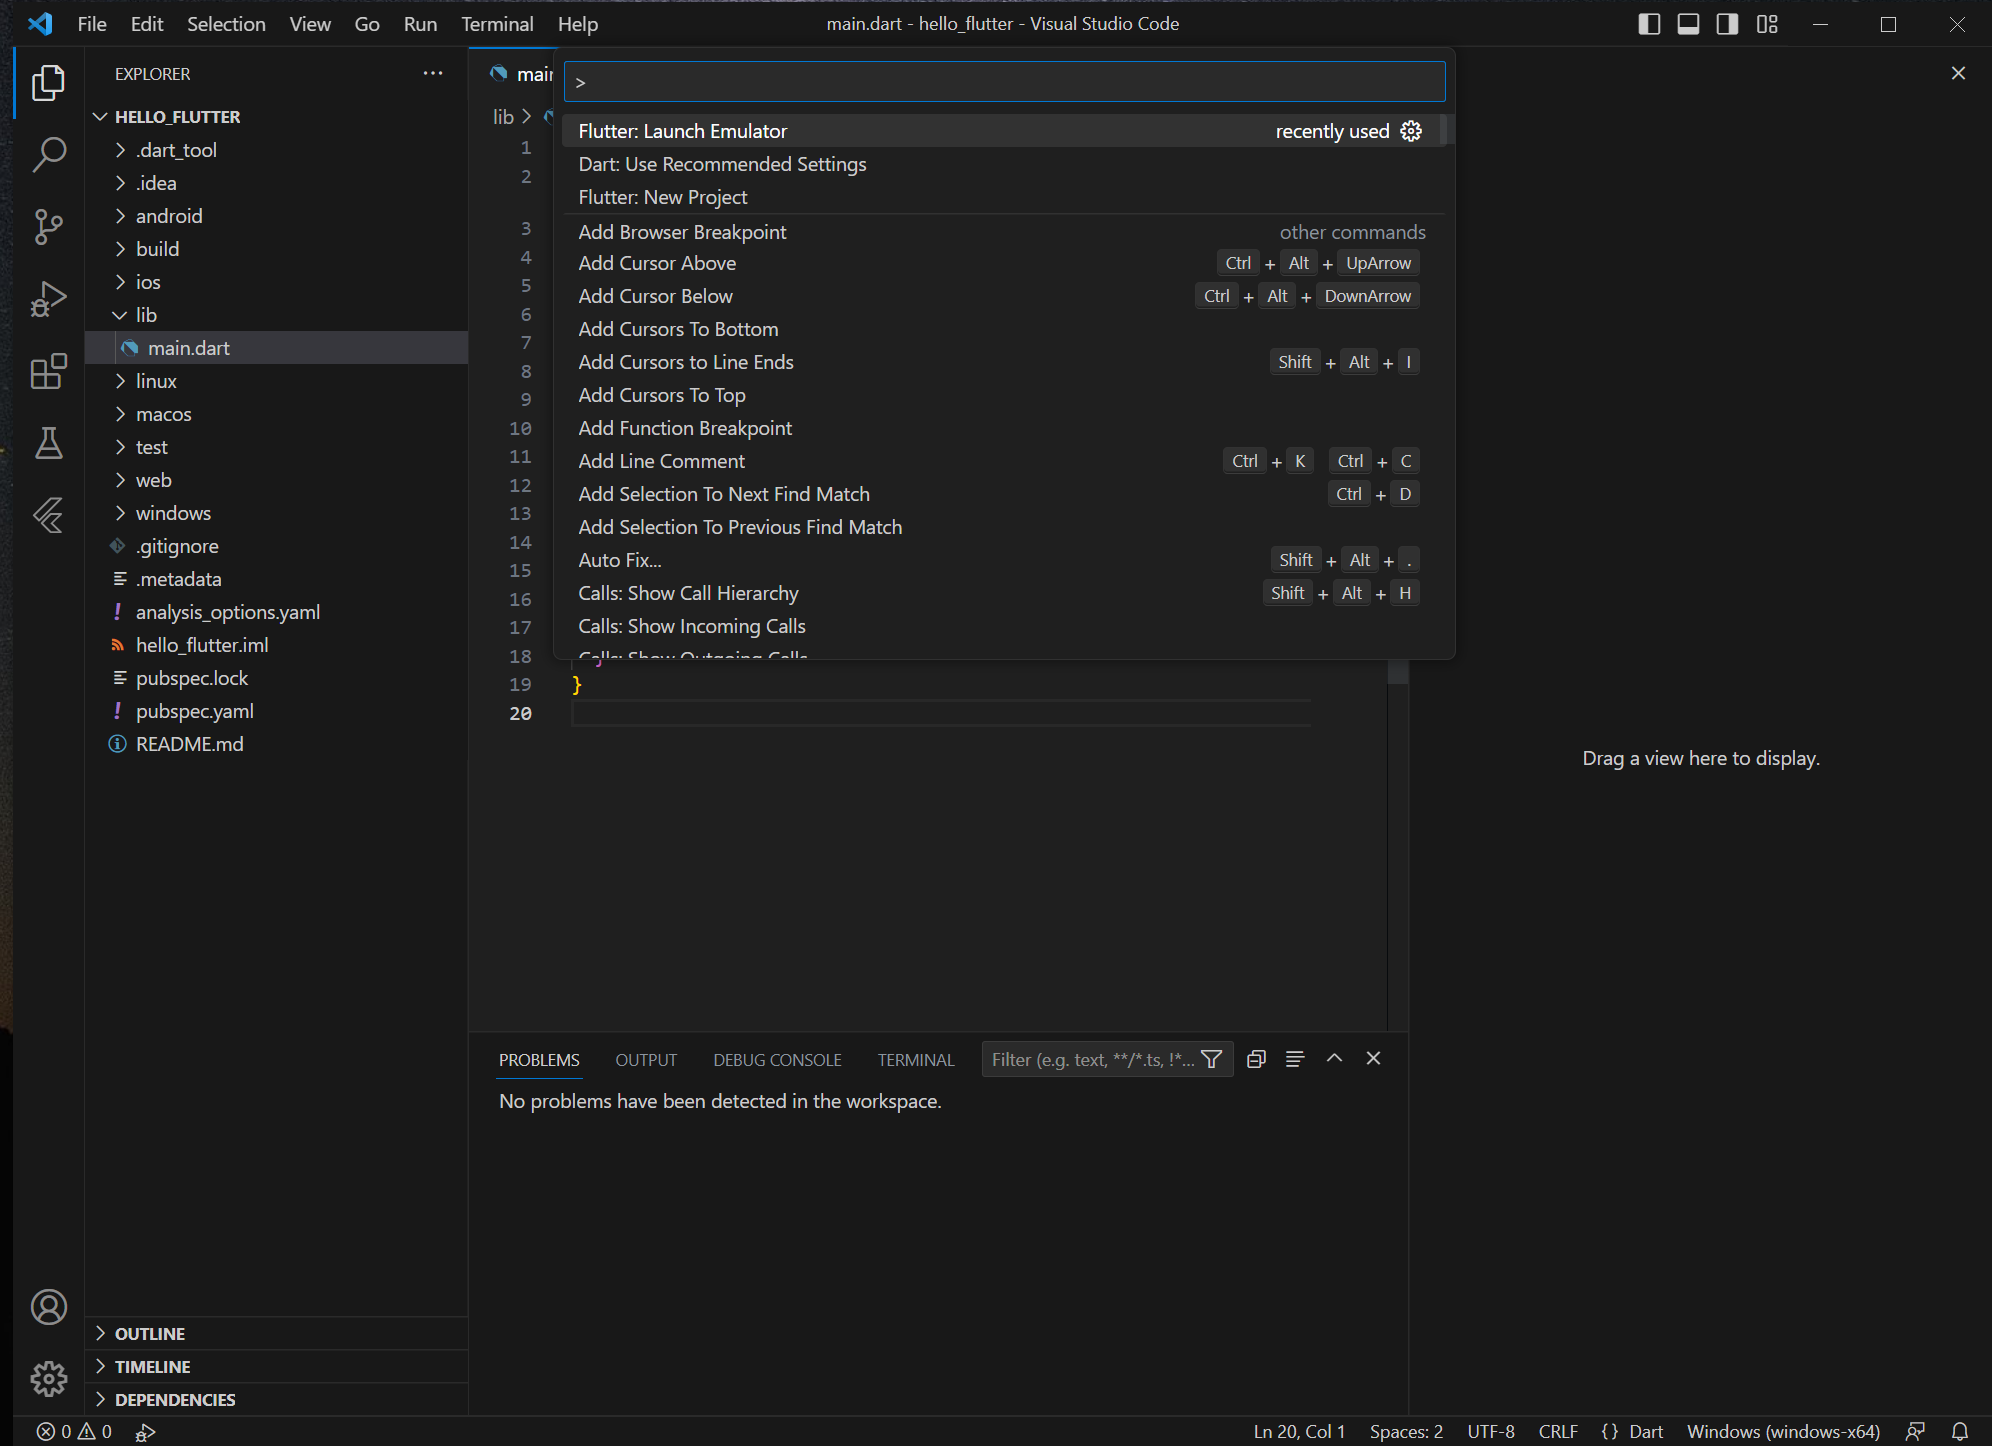Click the Explorer more actions ellipsis
This screenshot has width=1992, height=1446.
pos(433,74)
